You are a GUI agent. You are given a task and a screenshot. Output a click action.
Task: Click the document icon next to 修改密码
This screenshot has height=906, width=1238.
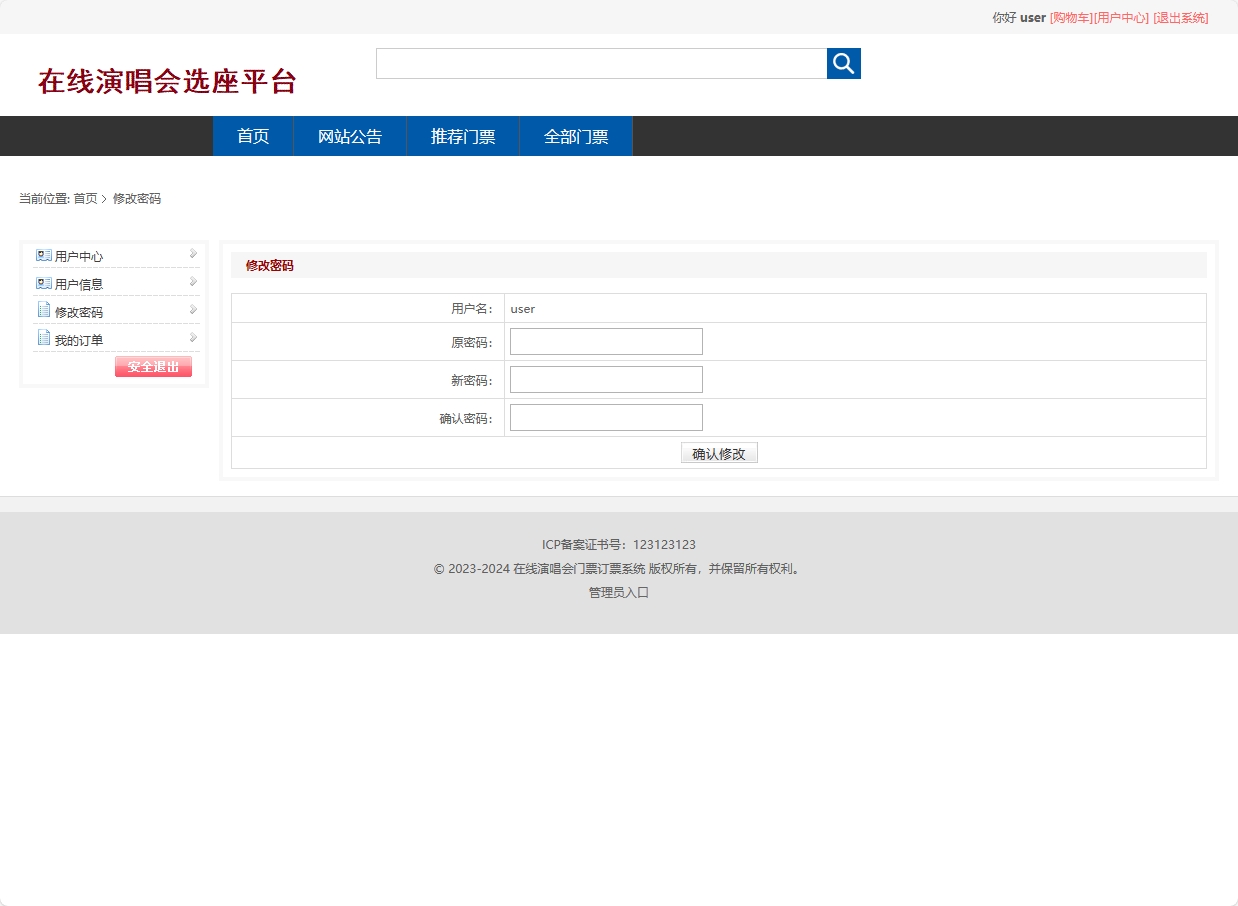coord(44,310)
